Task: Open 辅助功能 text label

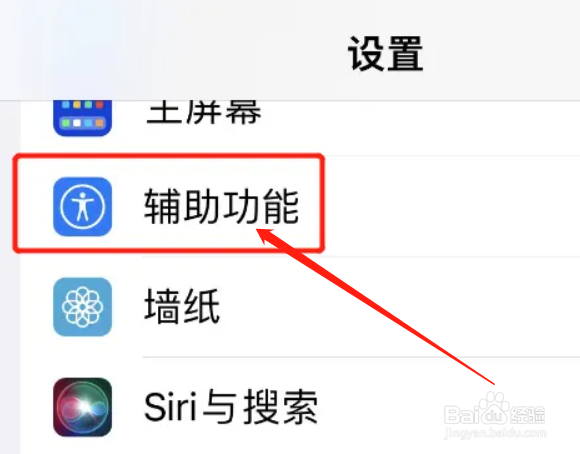Action: coord(221,206)
